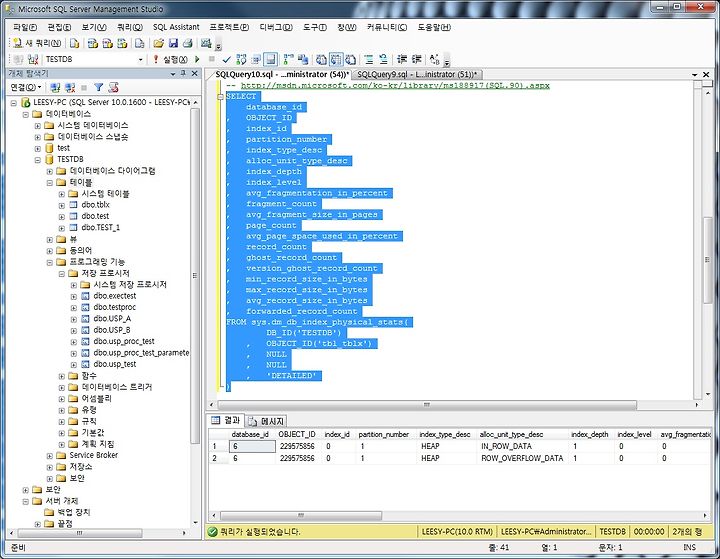Click the 실행 (Execute) button
Screen dimensions: 720x559
click(170, 59)
